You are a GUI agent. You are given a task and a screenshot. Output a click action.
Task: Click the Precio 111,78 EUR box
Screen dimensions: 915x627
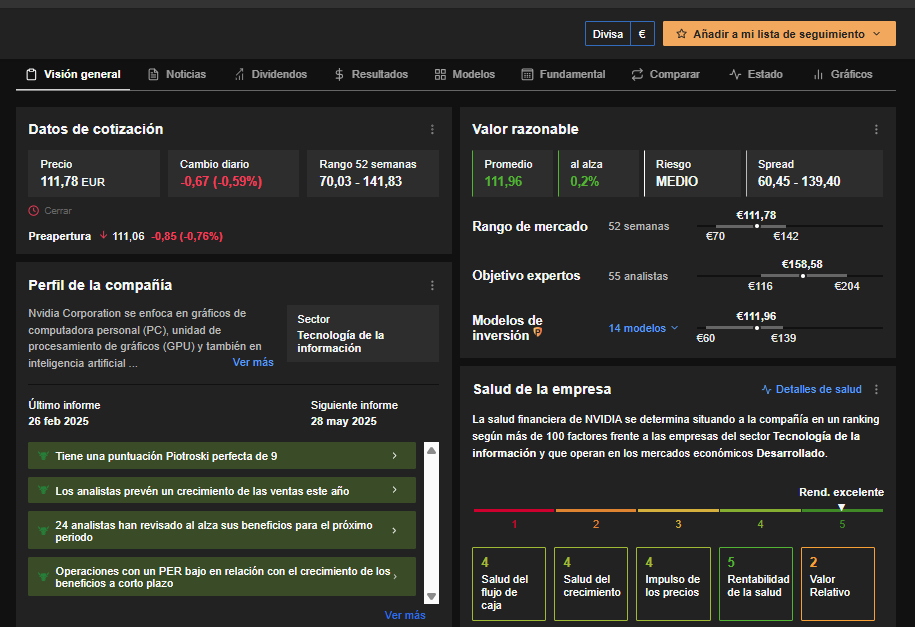[94, 173]
